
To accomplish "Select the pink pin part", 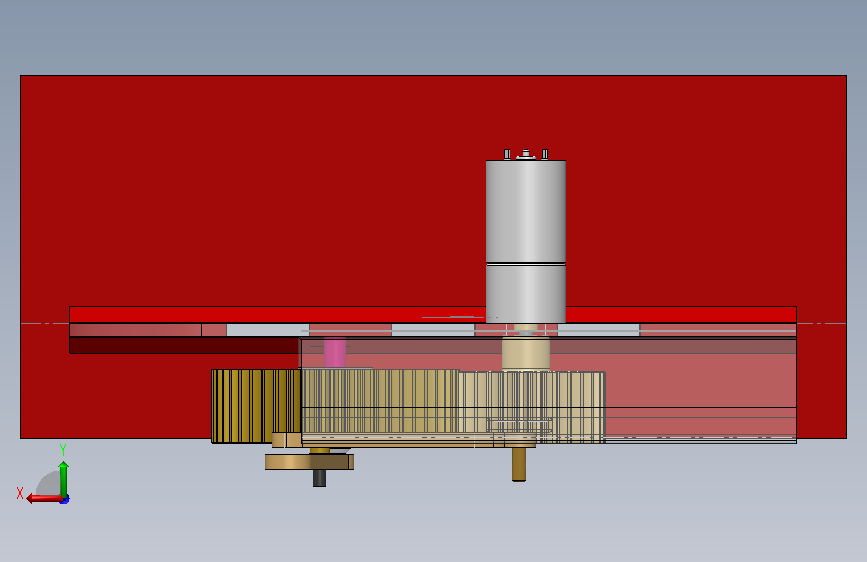I will point(335,352).
